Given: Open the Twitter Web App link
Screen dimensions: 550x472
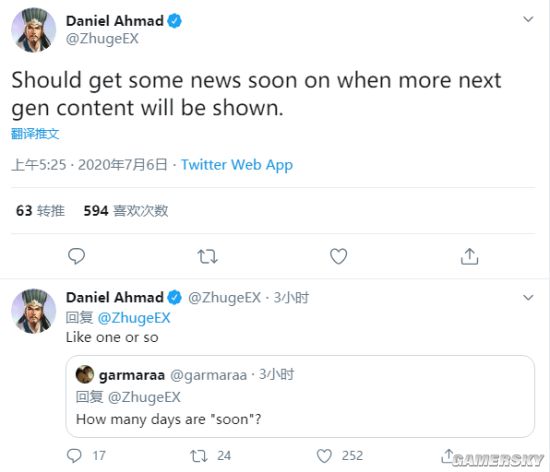Looking at the screenshot, I should pos(237,164).
